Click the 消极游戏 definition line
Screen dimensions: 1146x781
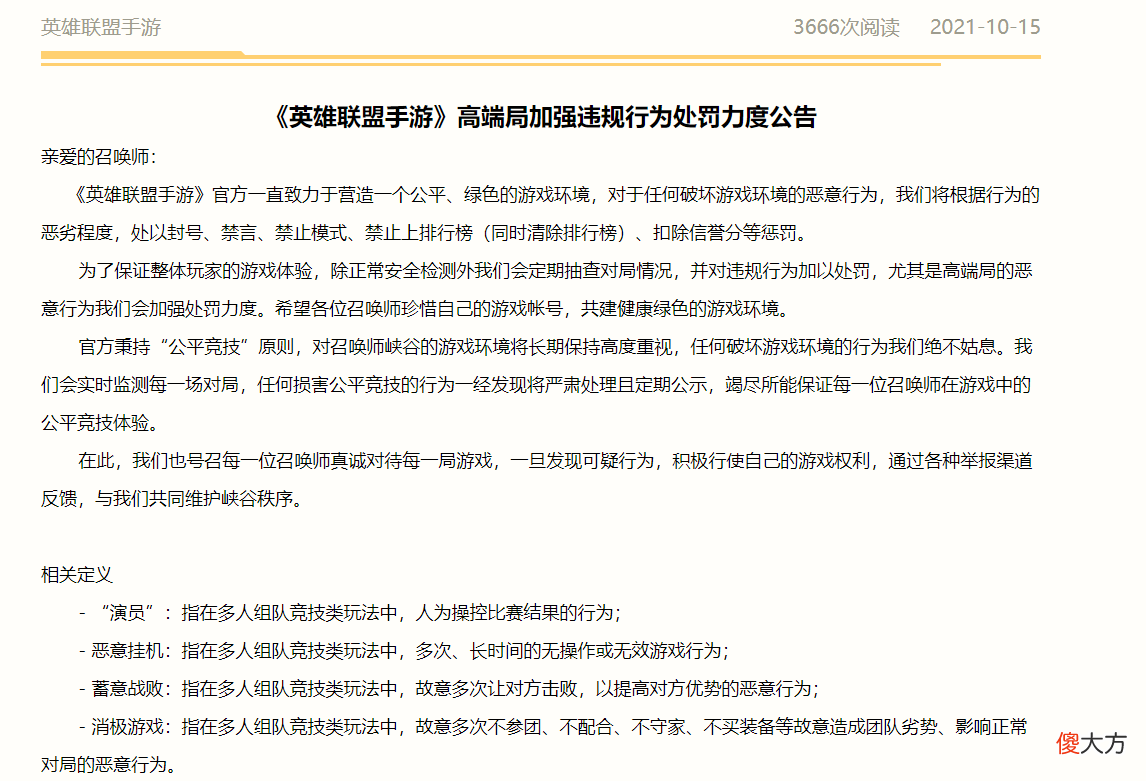pos(534,746)
